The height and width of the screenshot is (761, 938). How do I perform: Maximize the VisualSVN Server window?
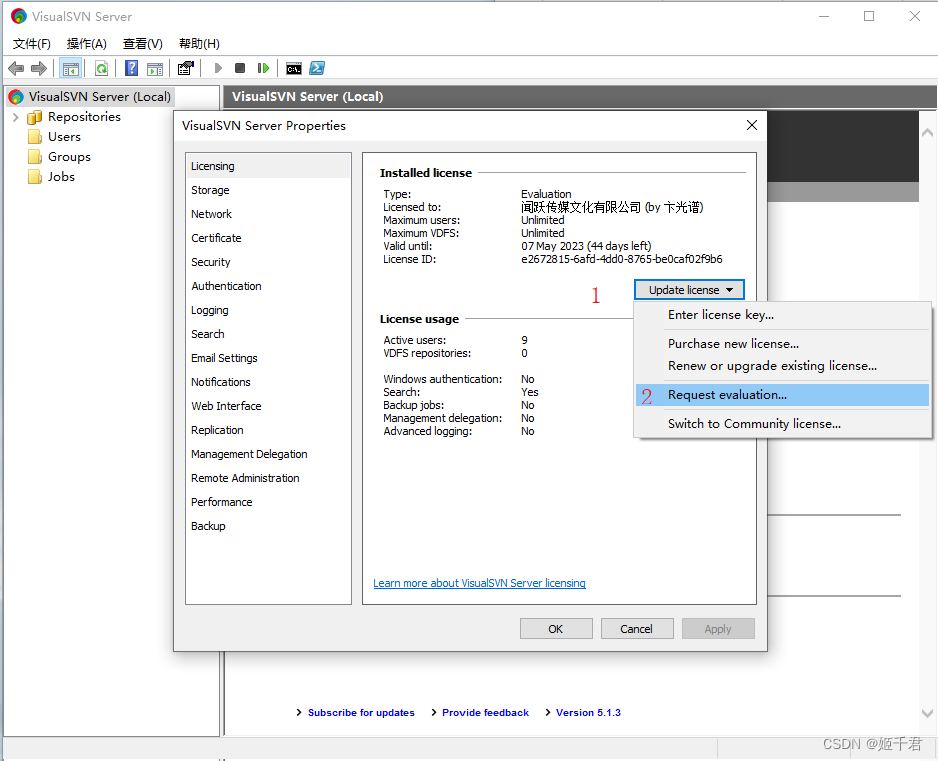click(869, 16)
